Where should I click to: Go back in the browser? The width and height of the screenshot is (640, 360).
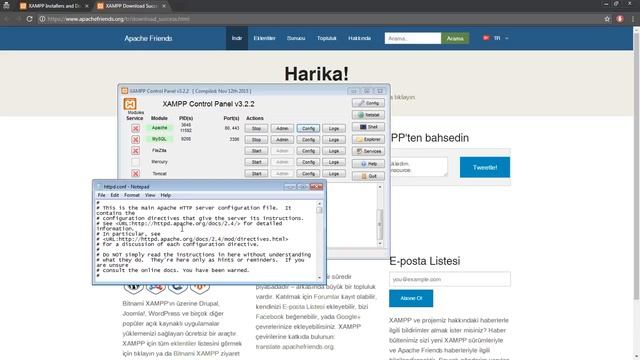click(7, 19)
